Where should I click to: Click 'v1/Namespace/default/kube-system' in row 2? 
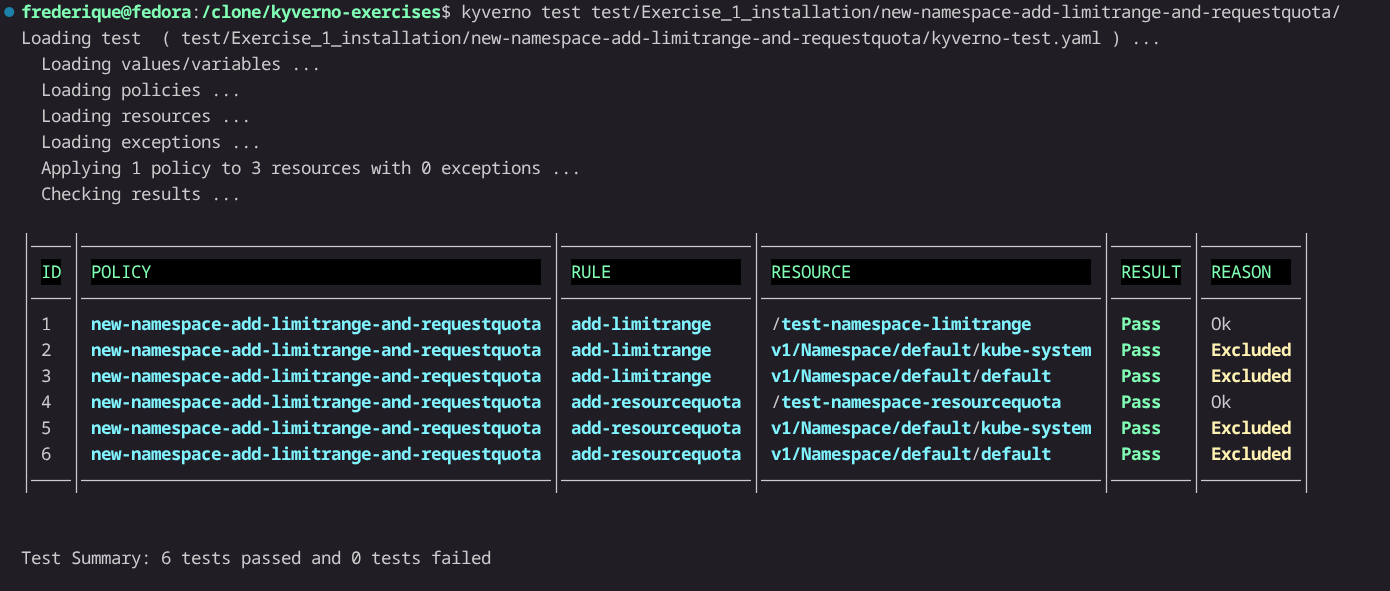pos(931,350)
